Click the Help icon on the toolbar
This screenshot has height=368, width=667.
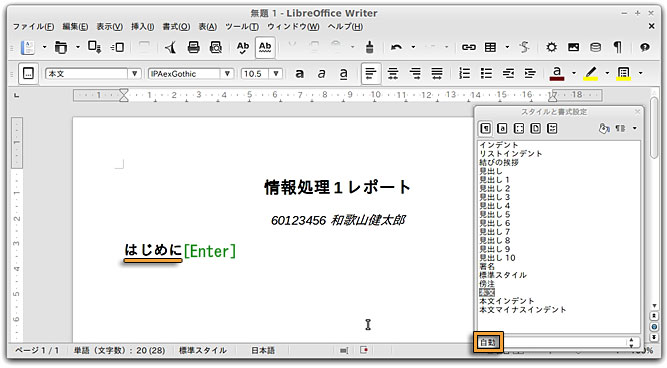[645, 47]
